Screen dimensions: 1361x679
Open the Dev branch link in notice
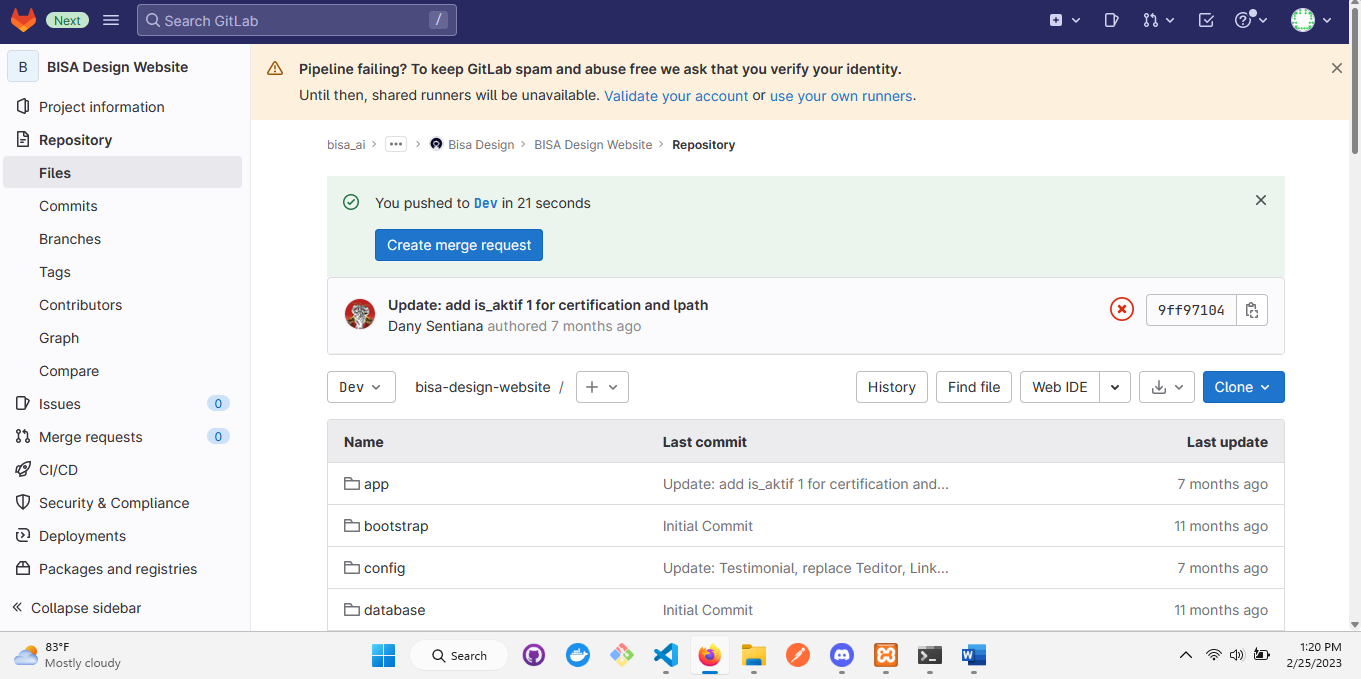pyautogui.click(x=486, y=203)
